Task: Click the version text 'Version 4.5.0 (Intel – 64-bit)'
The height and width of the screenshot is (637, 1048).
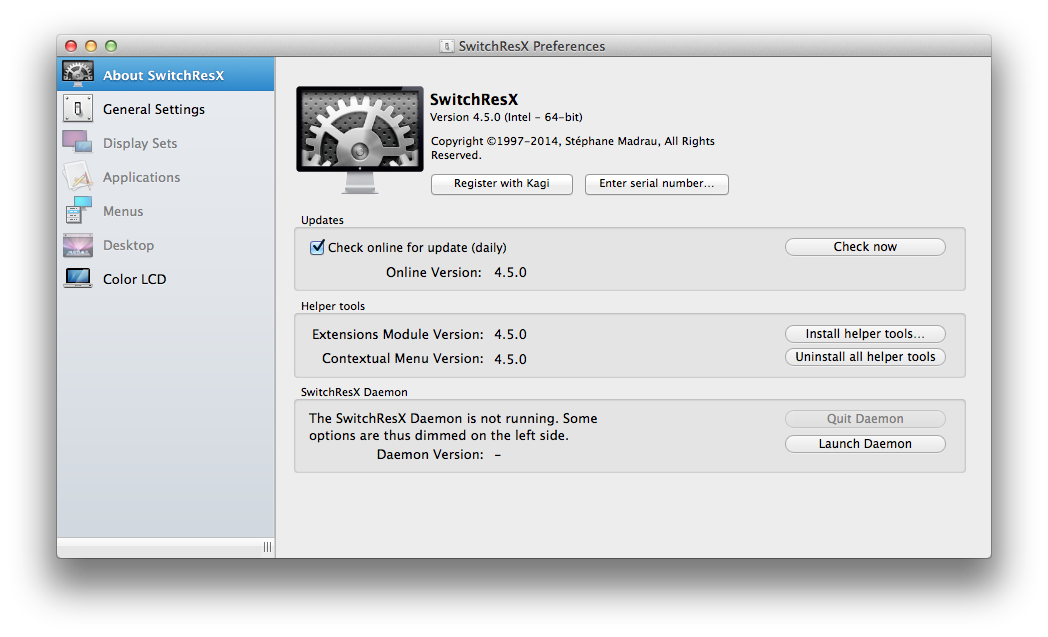Action: 506,117
